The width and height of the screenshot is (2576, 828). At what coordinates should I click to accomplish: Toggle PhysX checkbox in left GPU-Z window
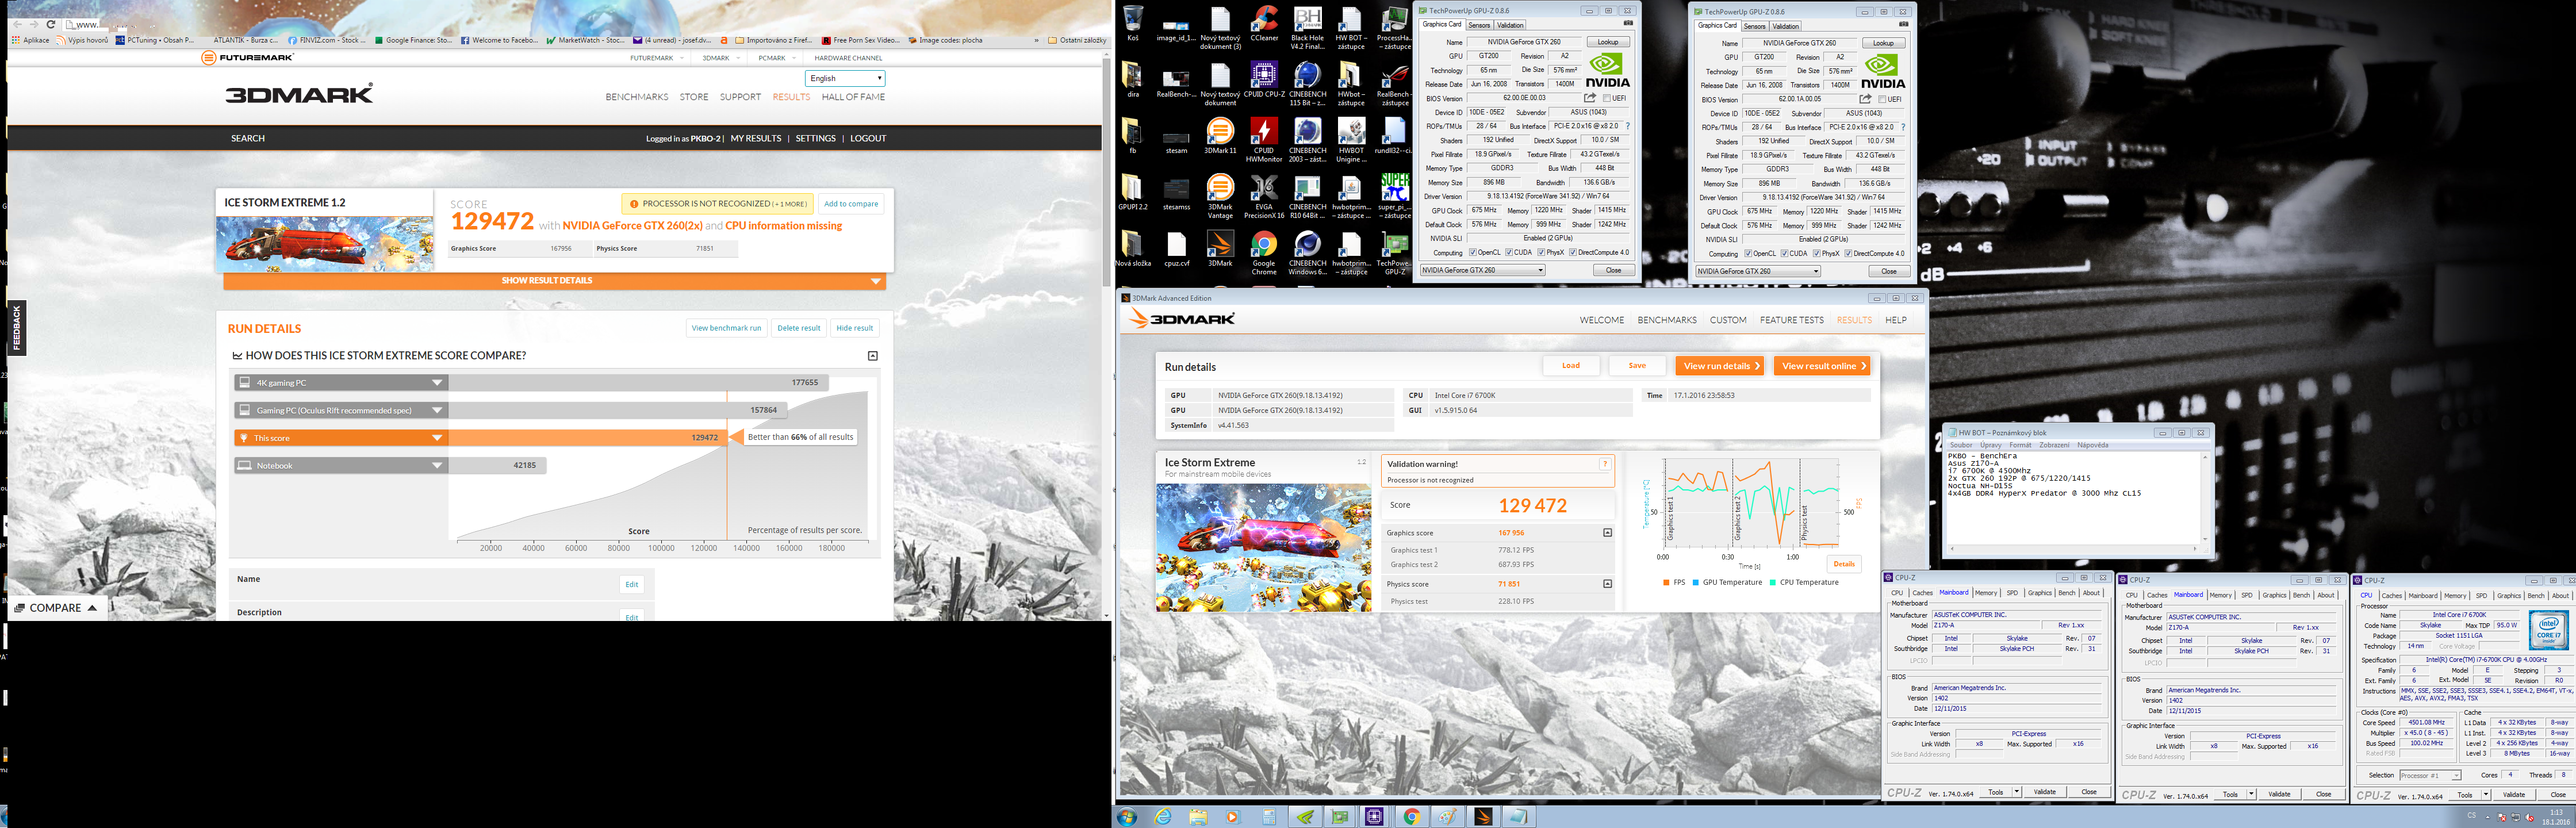[x=1541, y=252]
